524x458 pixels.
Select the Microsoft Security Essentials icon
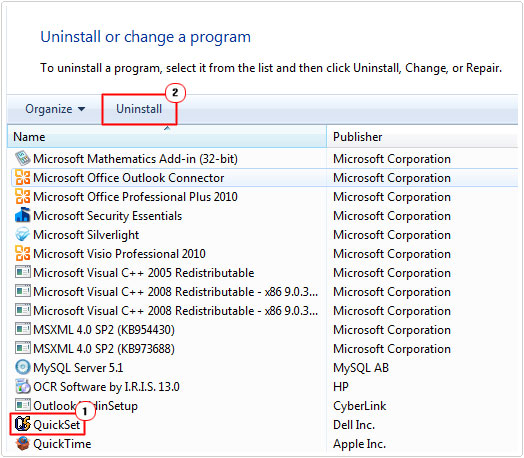(x=23, y=215)
